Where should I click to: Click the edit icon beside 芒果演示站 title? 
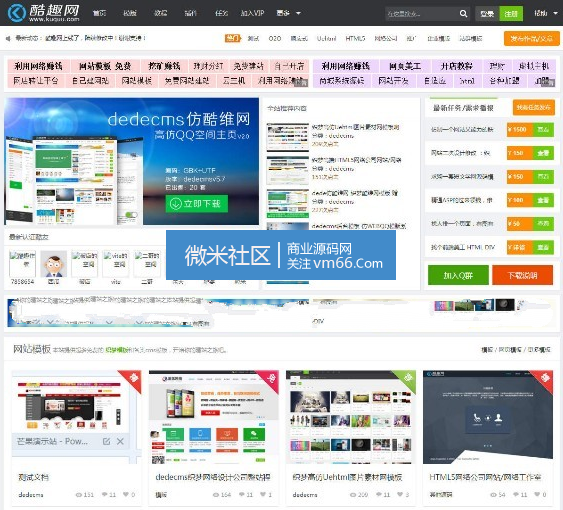106,441
